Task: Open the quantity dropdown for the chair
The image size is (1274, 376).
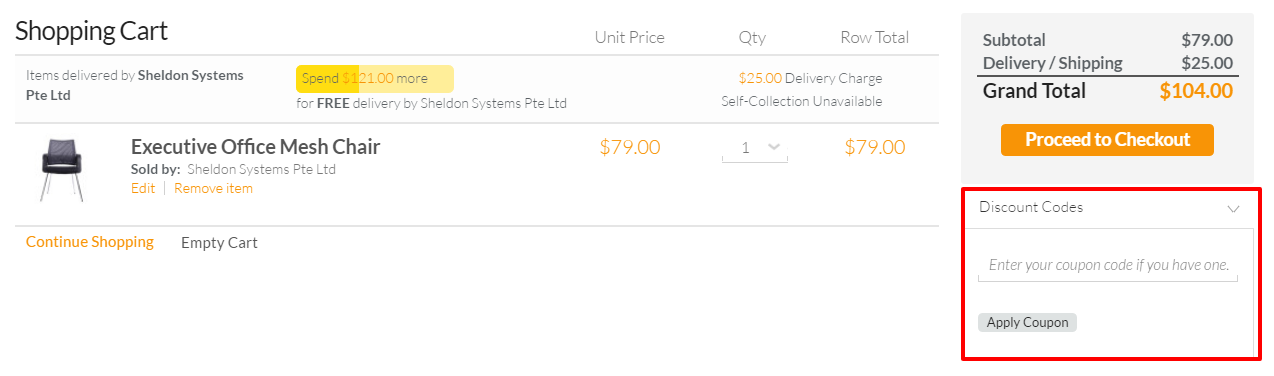Action: (x=755, y=148)
